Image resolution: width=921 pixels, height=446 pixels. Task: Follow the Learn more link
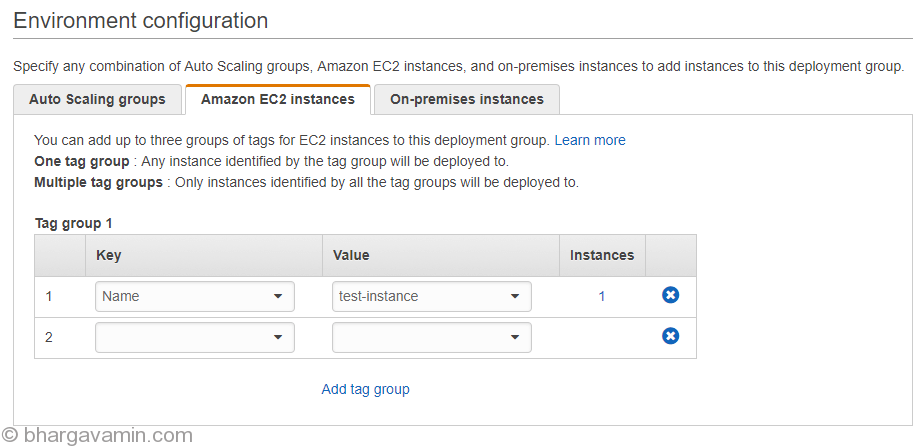[x=590, y=140]
